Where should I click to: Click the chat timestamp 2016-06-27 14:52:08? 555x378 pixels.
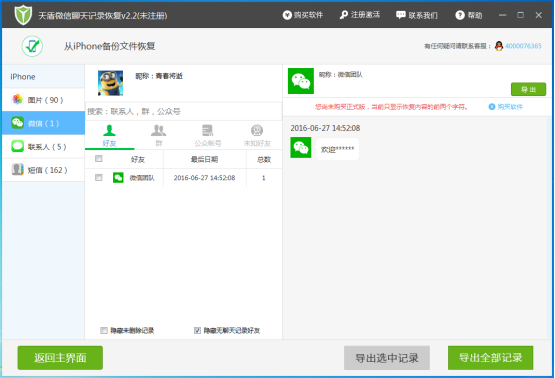(x=325, y=128)
